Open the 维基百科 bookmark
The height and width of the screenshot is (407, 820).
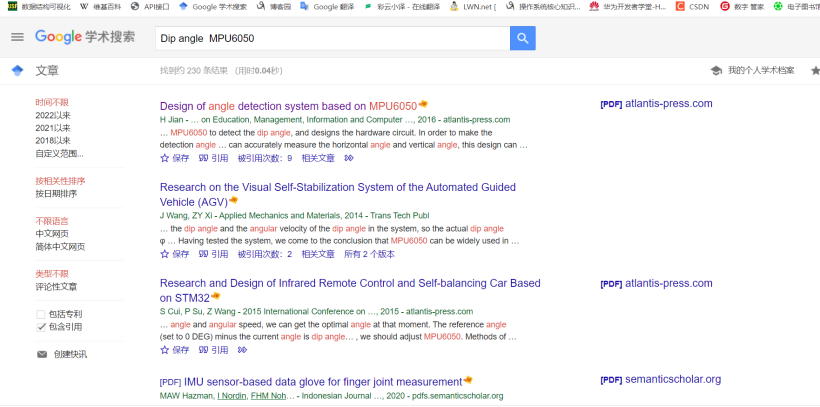[100, 7]
